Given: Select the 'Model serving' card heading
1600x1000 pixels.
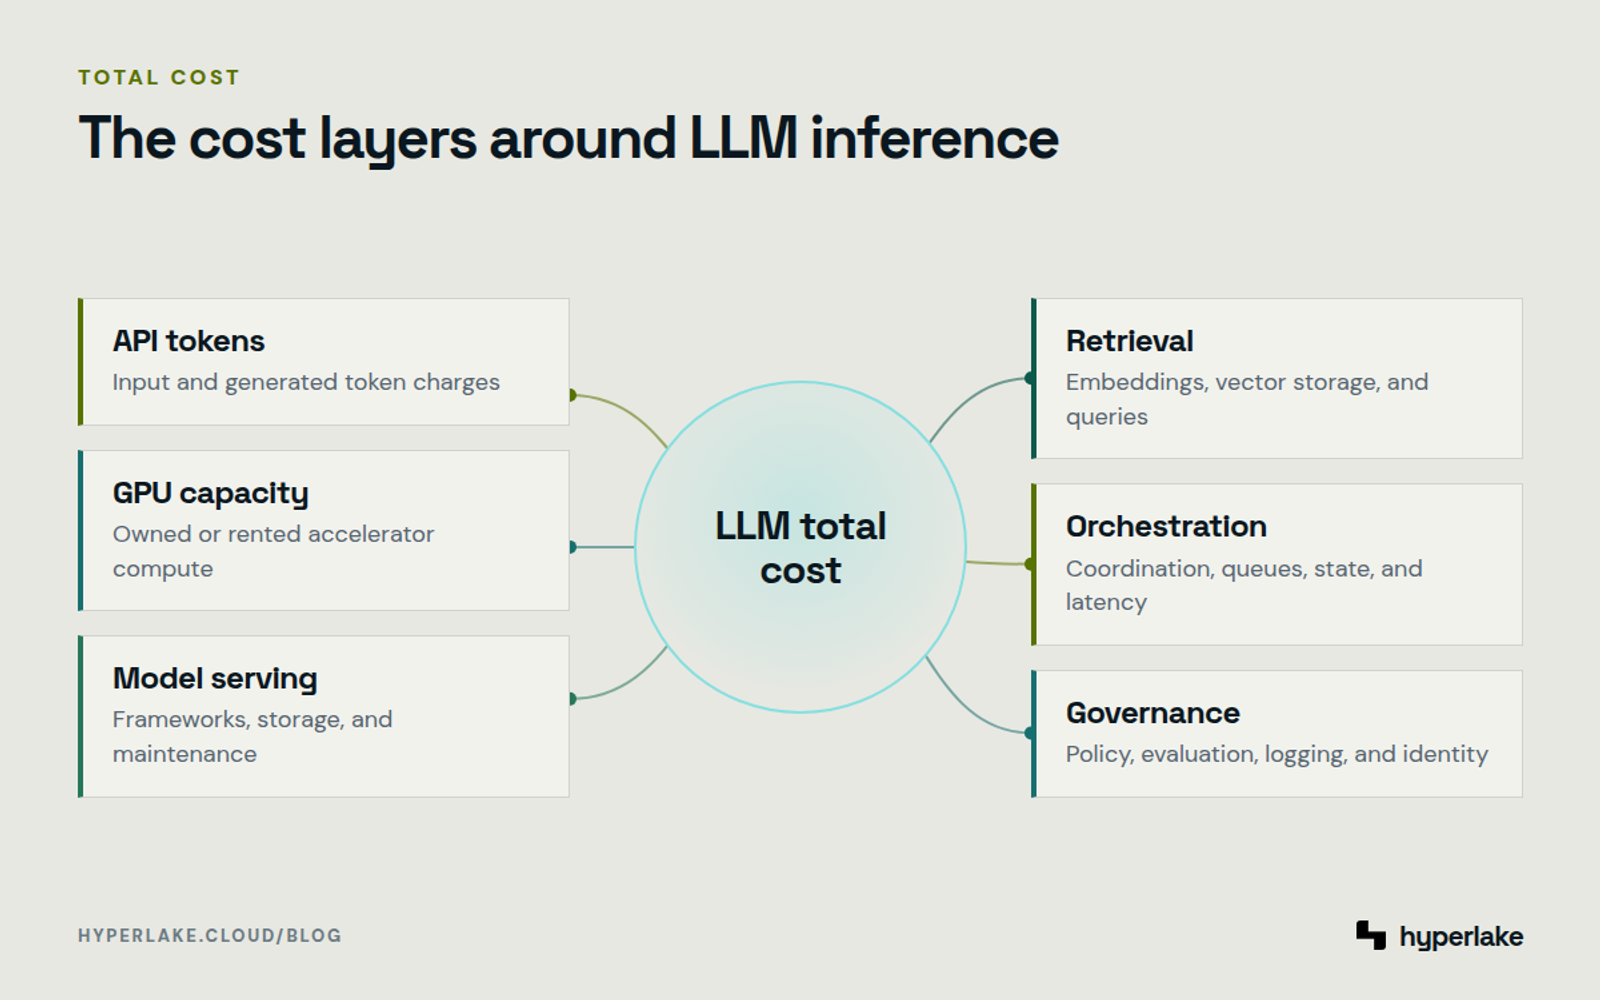Looking at the screenshot, I should pos(215,679).
